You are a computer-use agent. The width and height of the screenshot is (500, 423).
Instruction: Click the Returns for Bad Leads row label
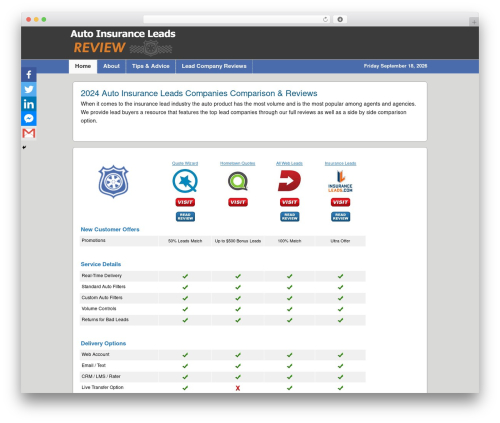pos(105,320)
